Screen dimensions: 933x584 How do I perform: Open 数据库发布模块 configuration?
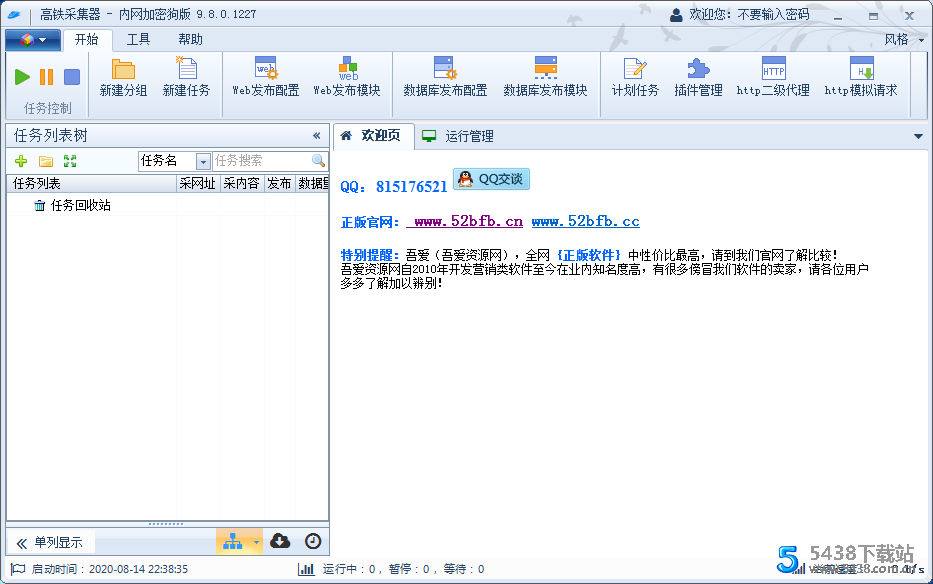pyautogui.click(x=548, y=80)
